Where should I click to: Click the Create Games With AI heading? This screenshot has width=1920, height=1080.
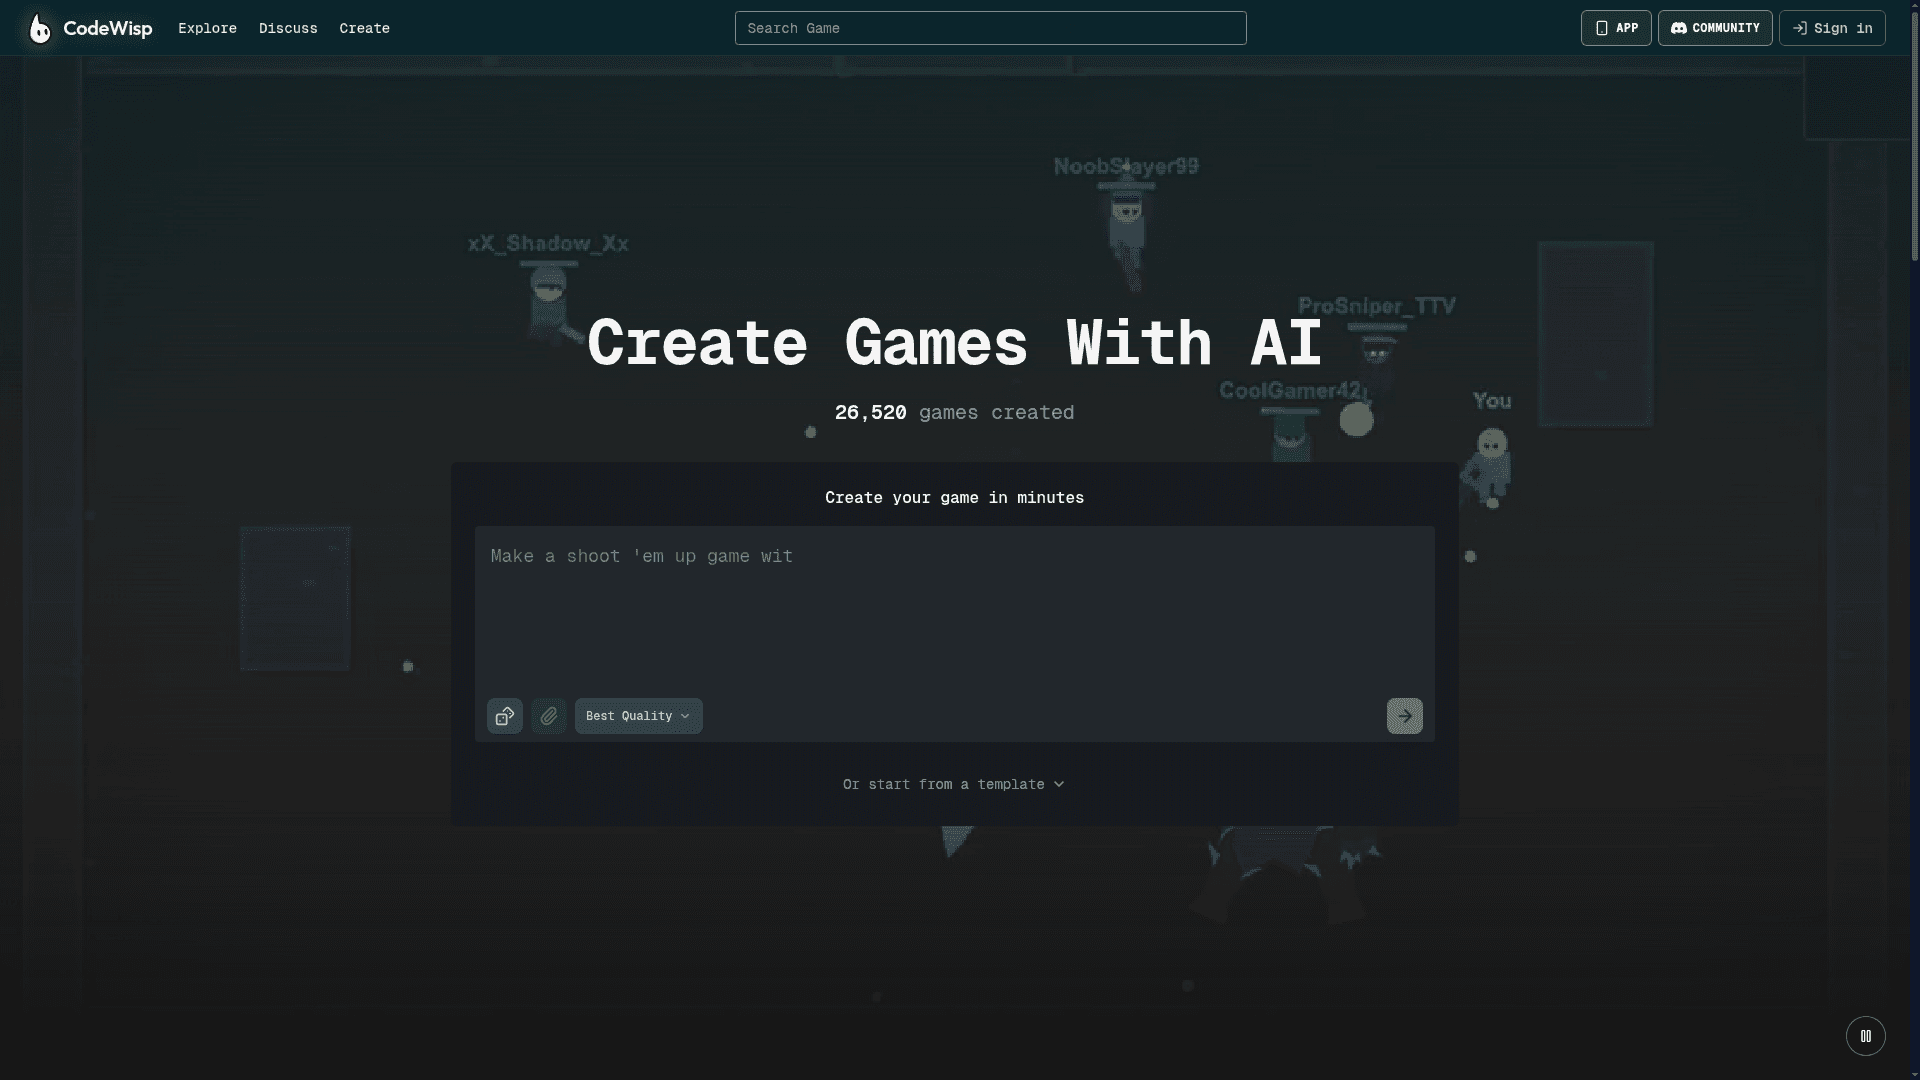click(x=954, y=343)
